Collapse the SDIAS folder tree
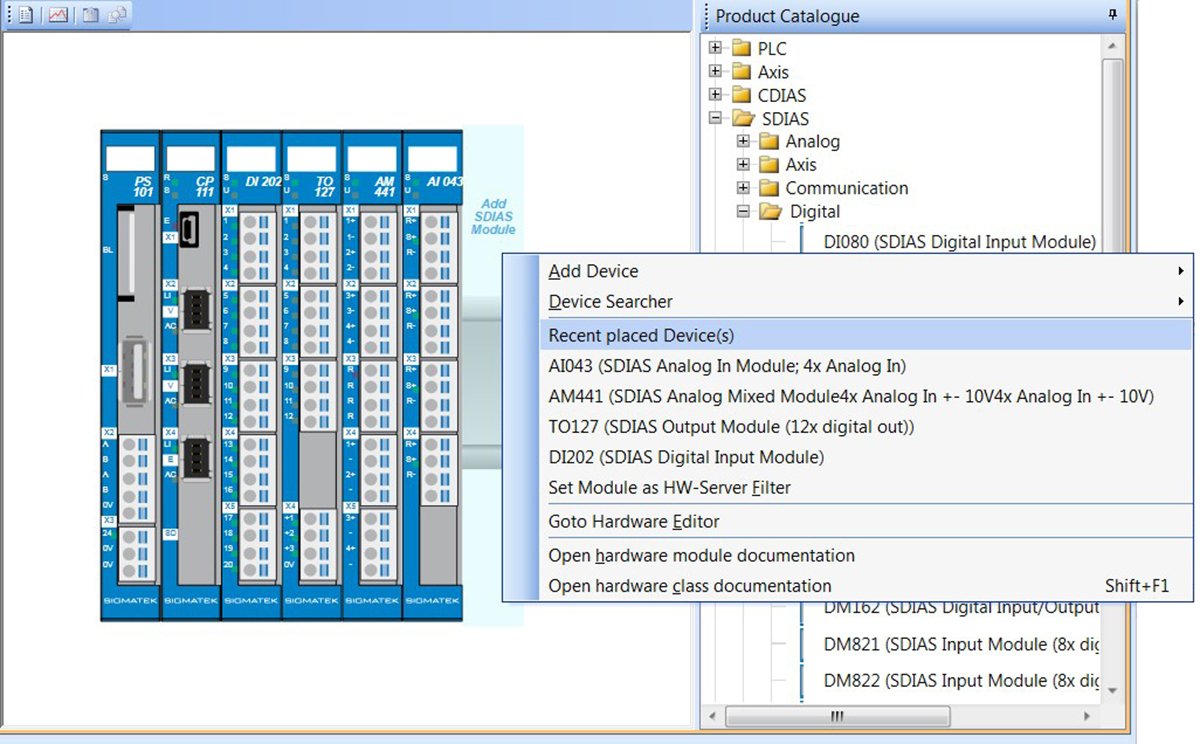 [x=715, y=118]
